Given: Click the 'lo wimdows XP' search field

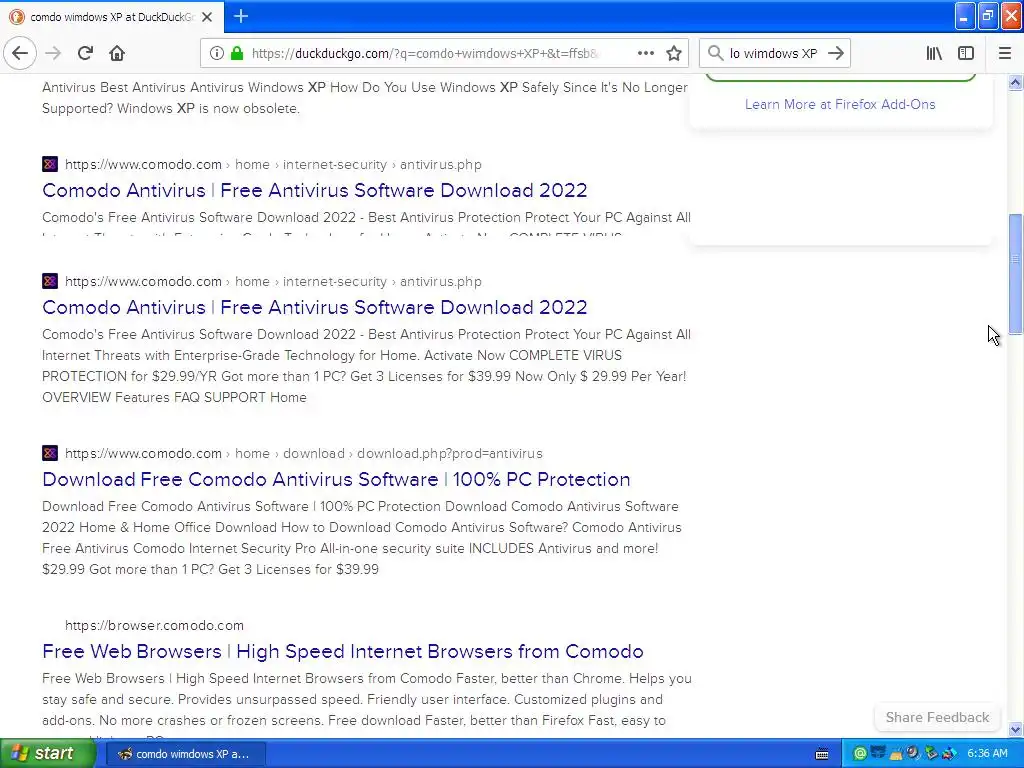Looking at the screenshot, I should (x=773, y=54).
